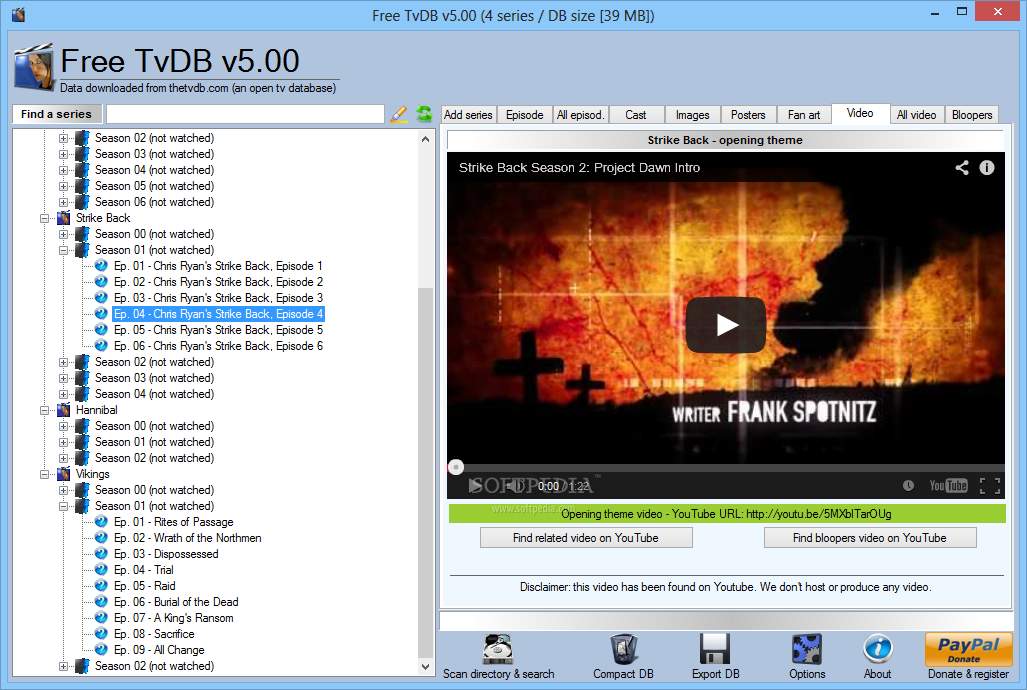Viewport: 1027px width, 690px height.
Task: Click the YouTube logo in player
Action: pyautogui.click(x=948, y=486)
